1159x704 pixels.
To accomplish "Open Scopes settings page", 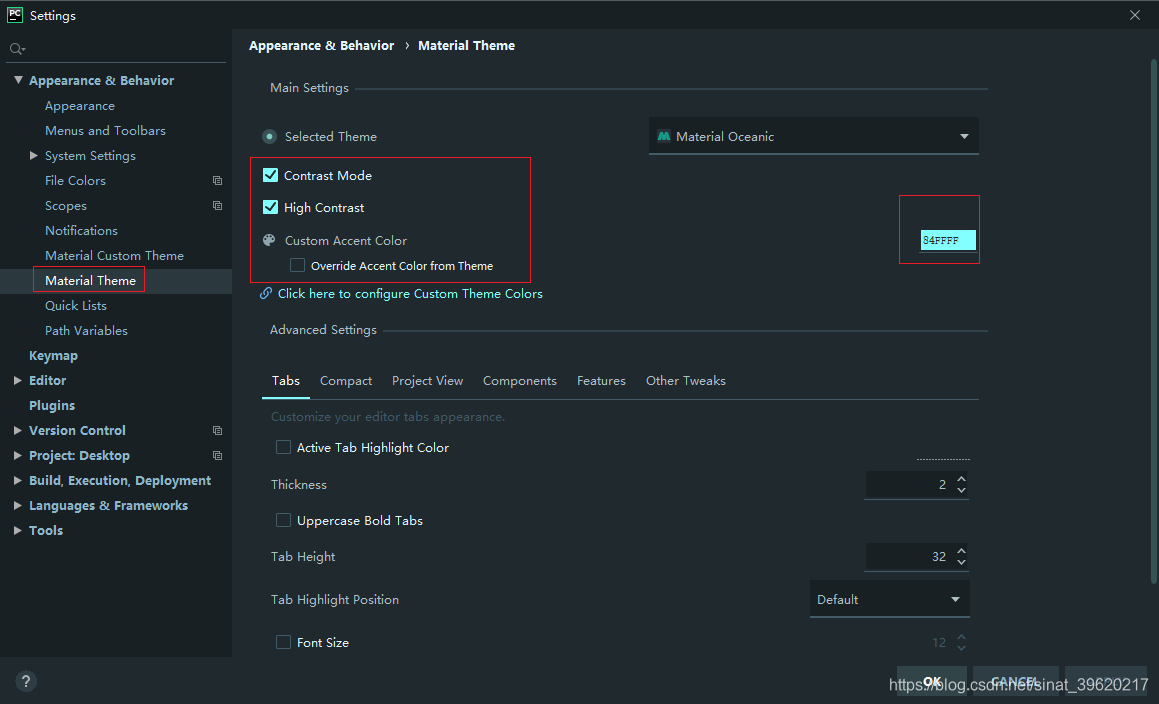I will tap(66, 206).
